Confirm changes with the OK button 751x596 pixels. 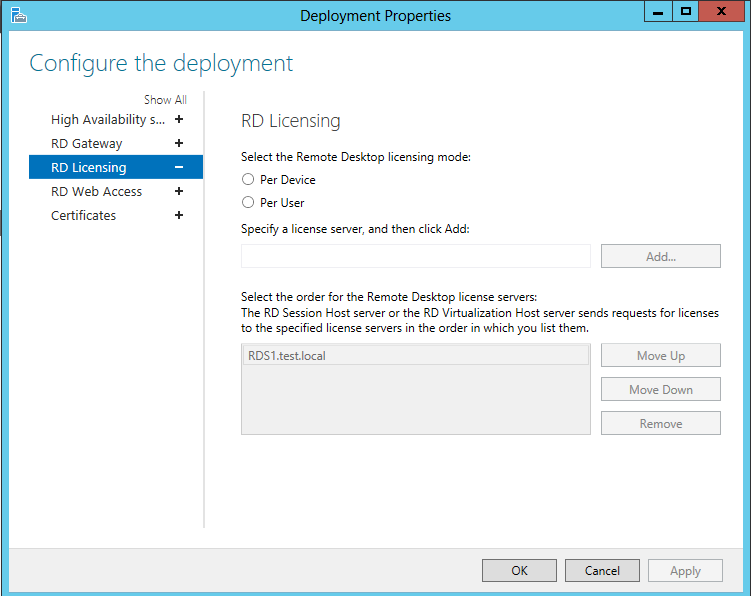tap(519, 571)
